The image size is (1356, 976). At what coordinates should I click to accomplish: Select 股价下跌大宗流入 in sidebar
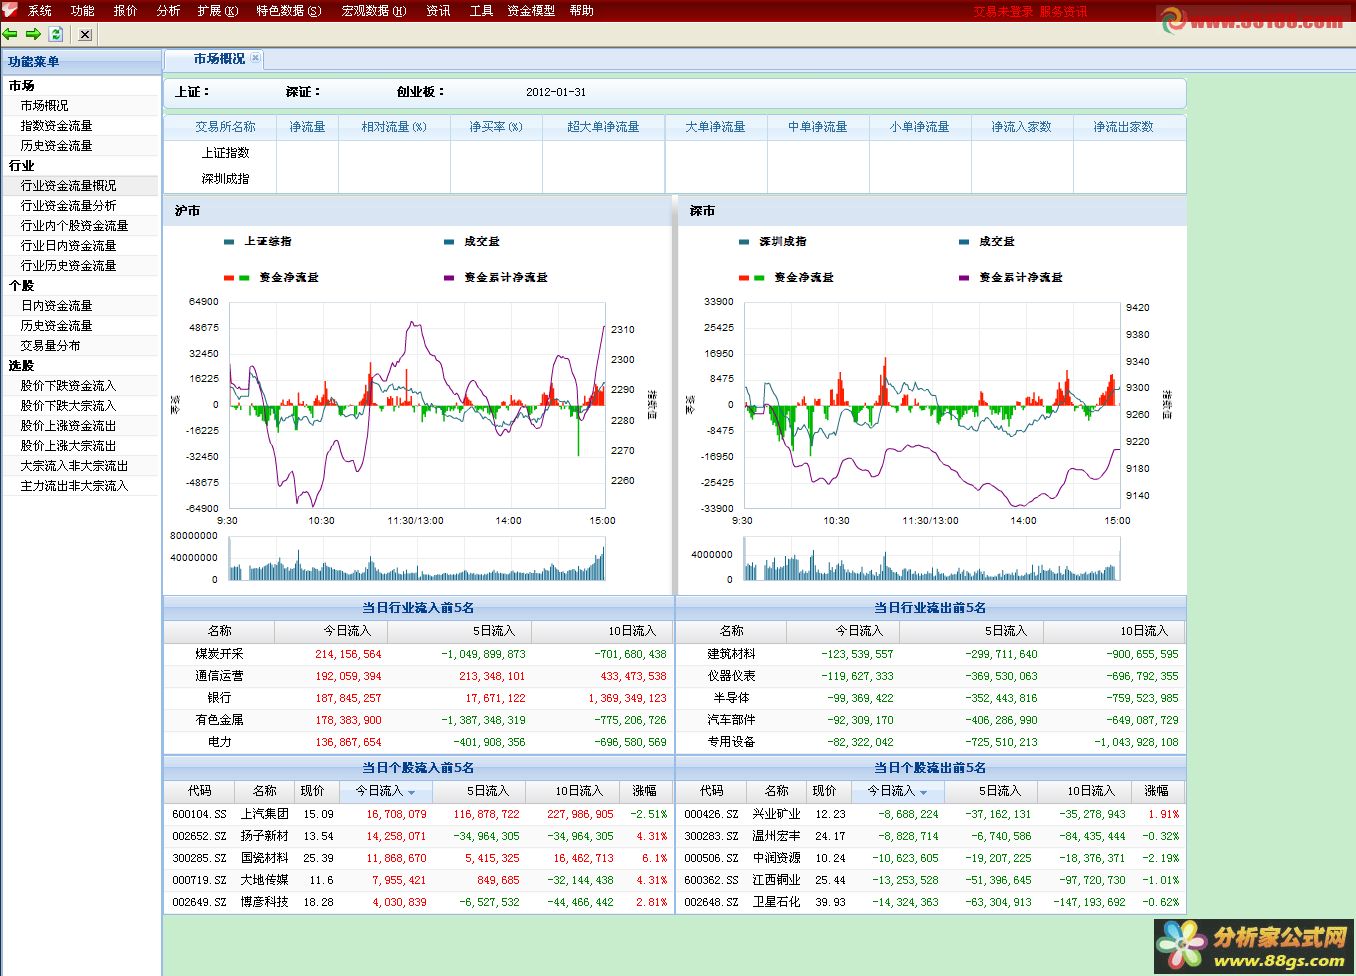(x=69, y=406)
